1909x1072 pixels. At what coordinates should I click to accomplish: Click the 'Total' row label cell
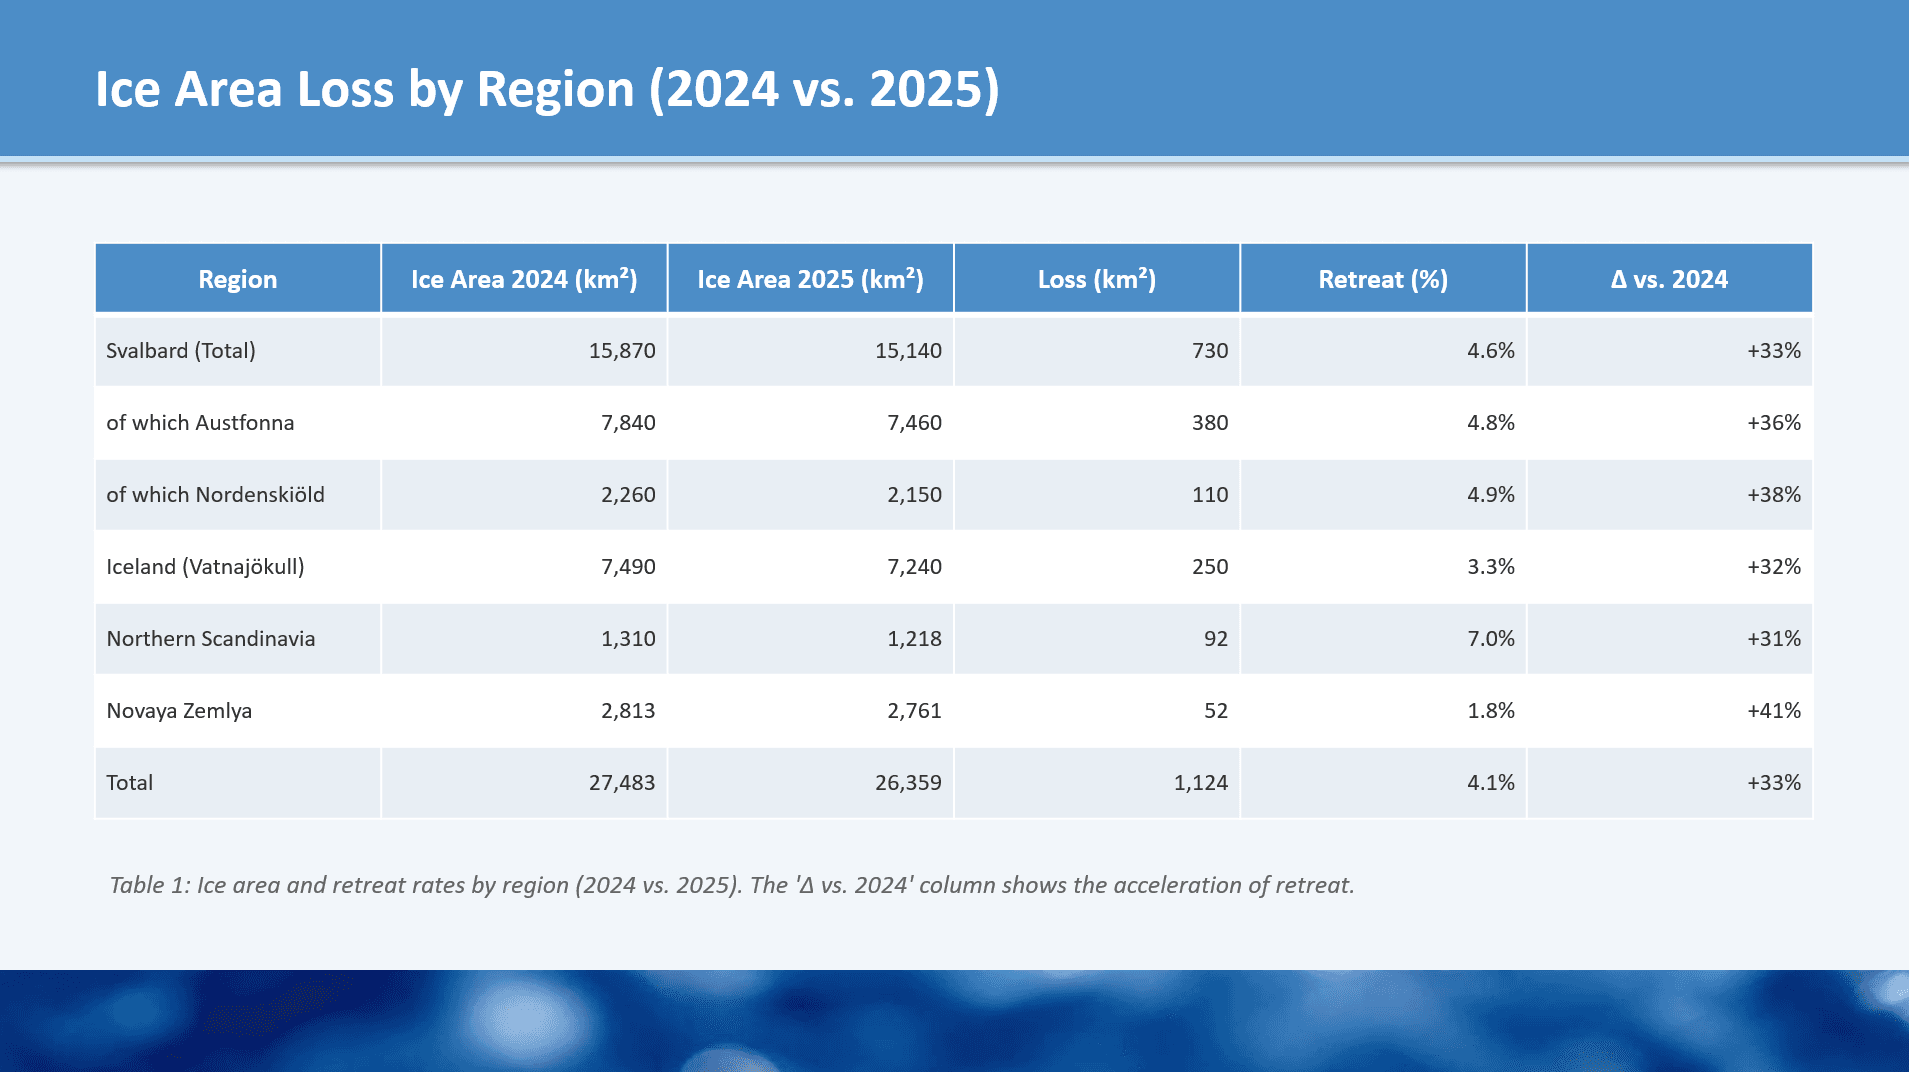tap(130, 783)
